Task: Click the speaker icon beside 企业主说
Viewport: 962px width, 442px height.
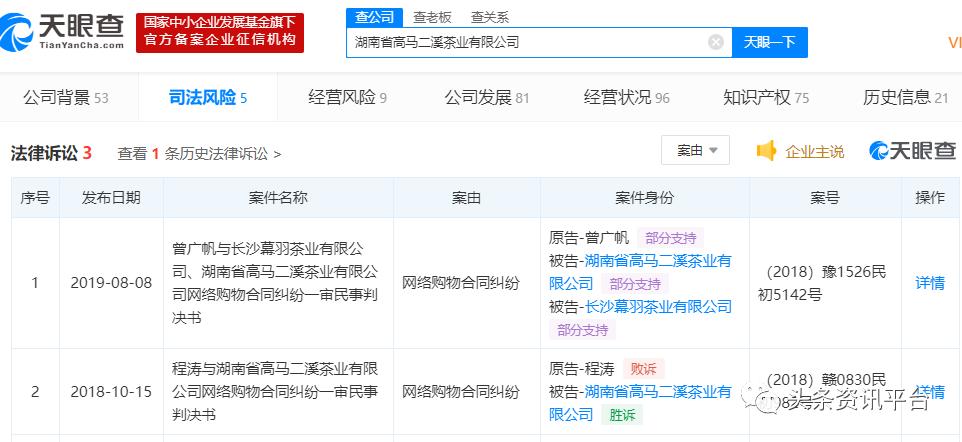Action: (766, 151)
